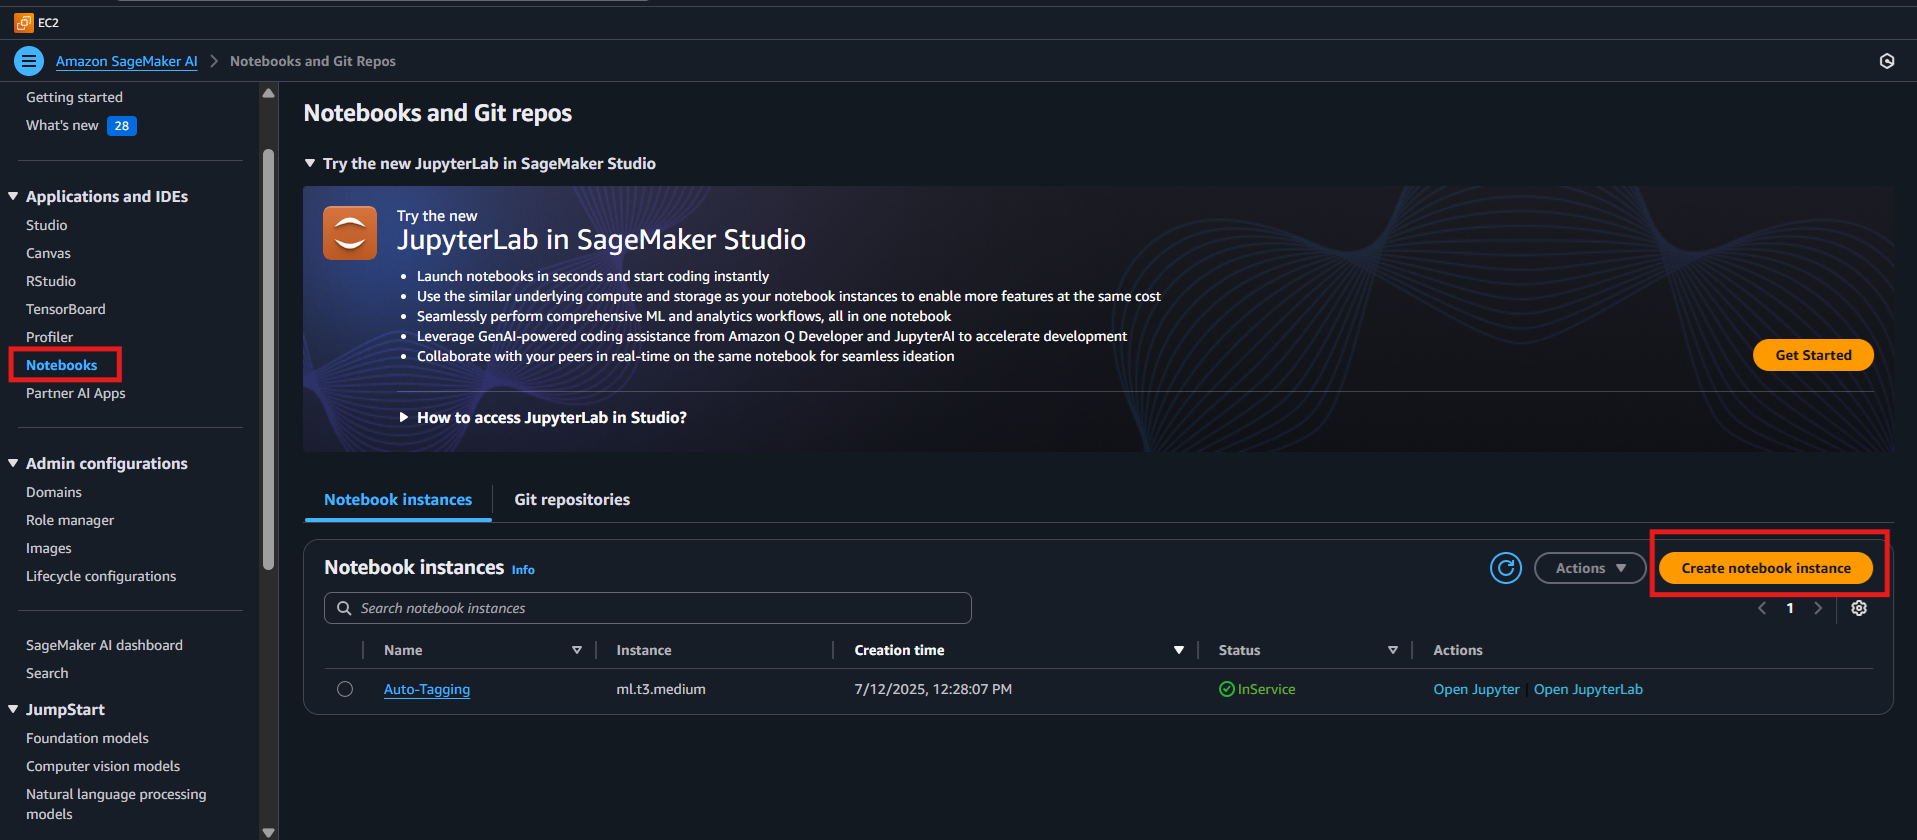The image size is (1917, 840).
Task: Open RStudio in sidebar
Action: (51, 281)
